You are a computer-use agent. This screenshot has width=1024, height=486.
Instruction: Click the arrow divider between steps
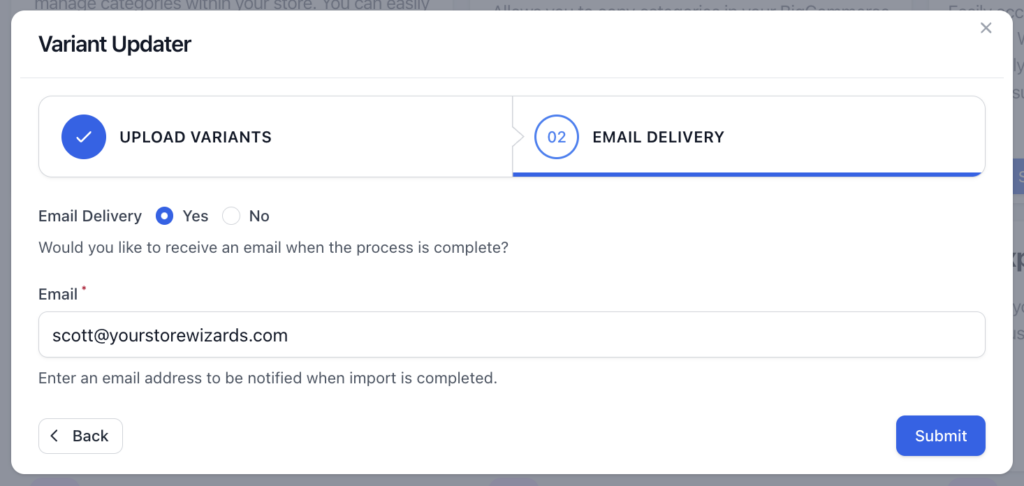[x=517, y=137]
